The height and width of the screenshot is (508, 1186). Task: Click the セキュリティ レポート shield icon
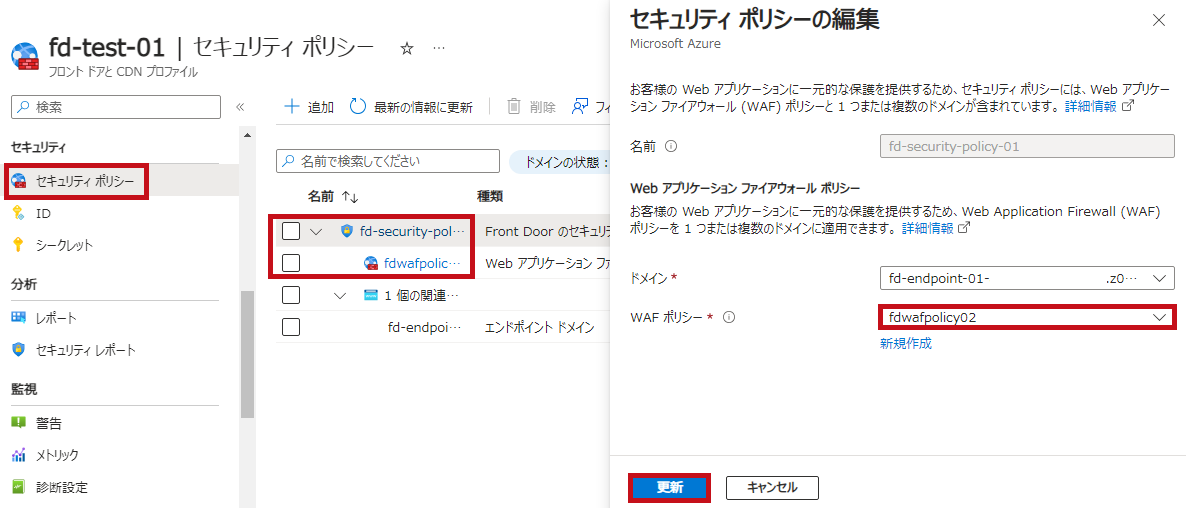tap(19, 350)
